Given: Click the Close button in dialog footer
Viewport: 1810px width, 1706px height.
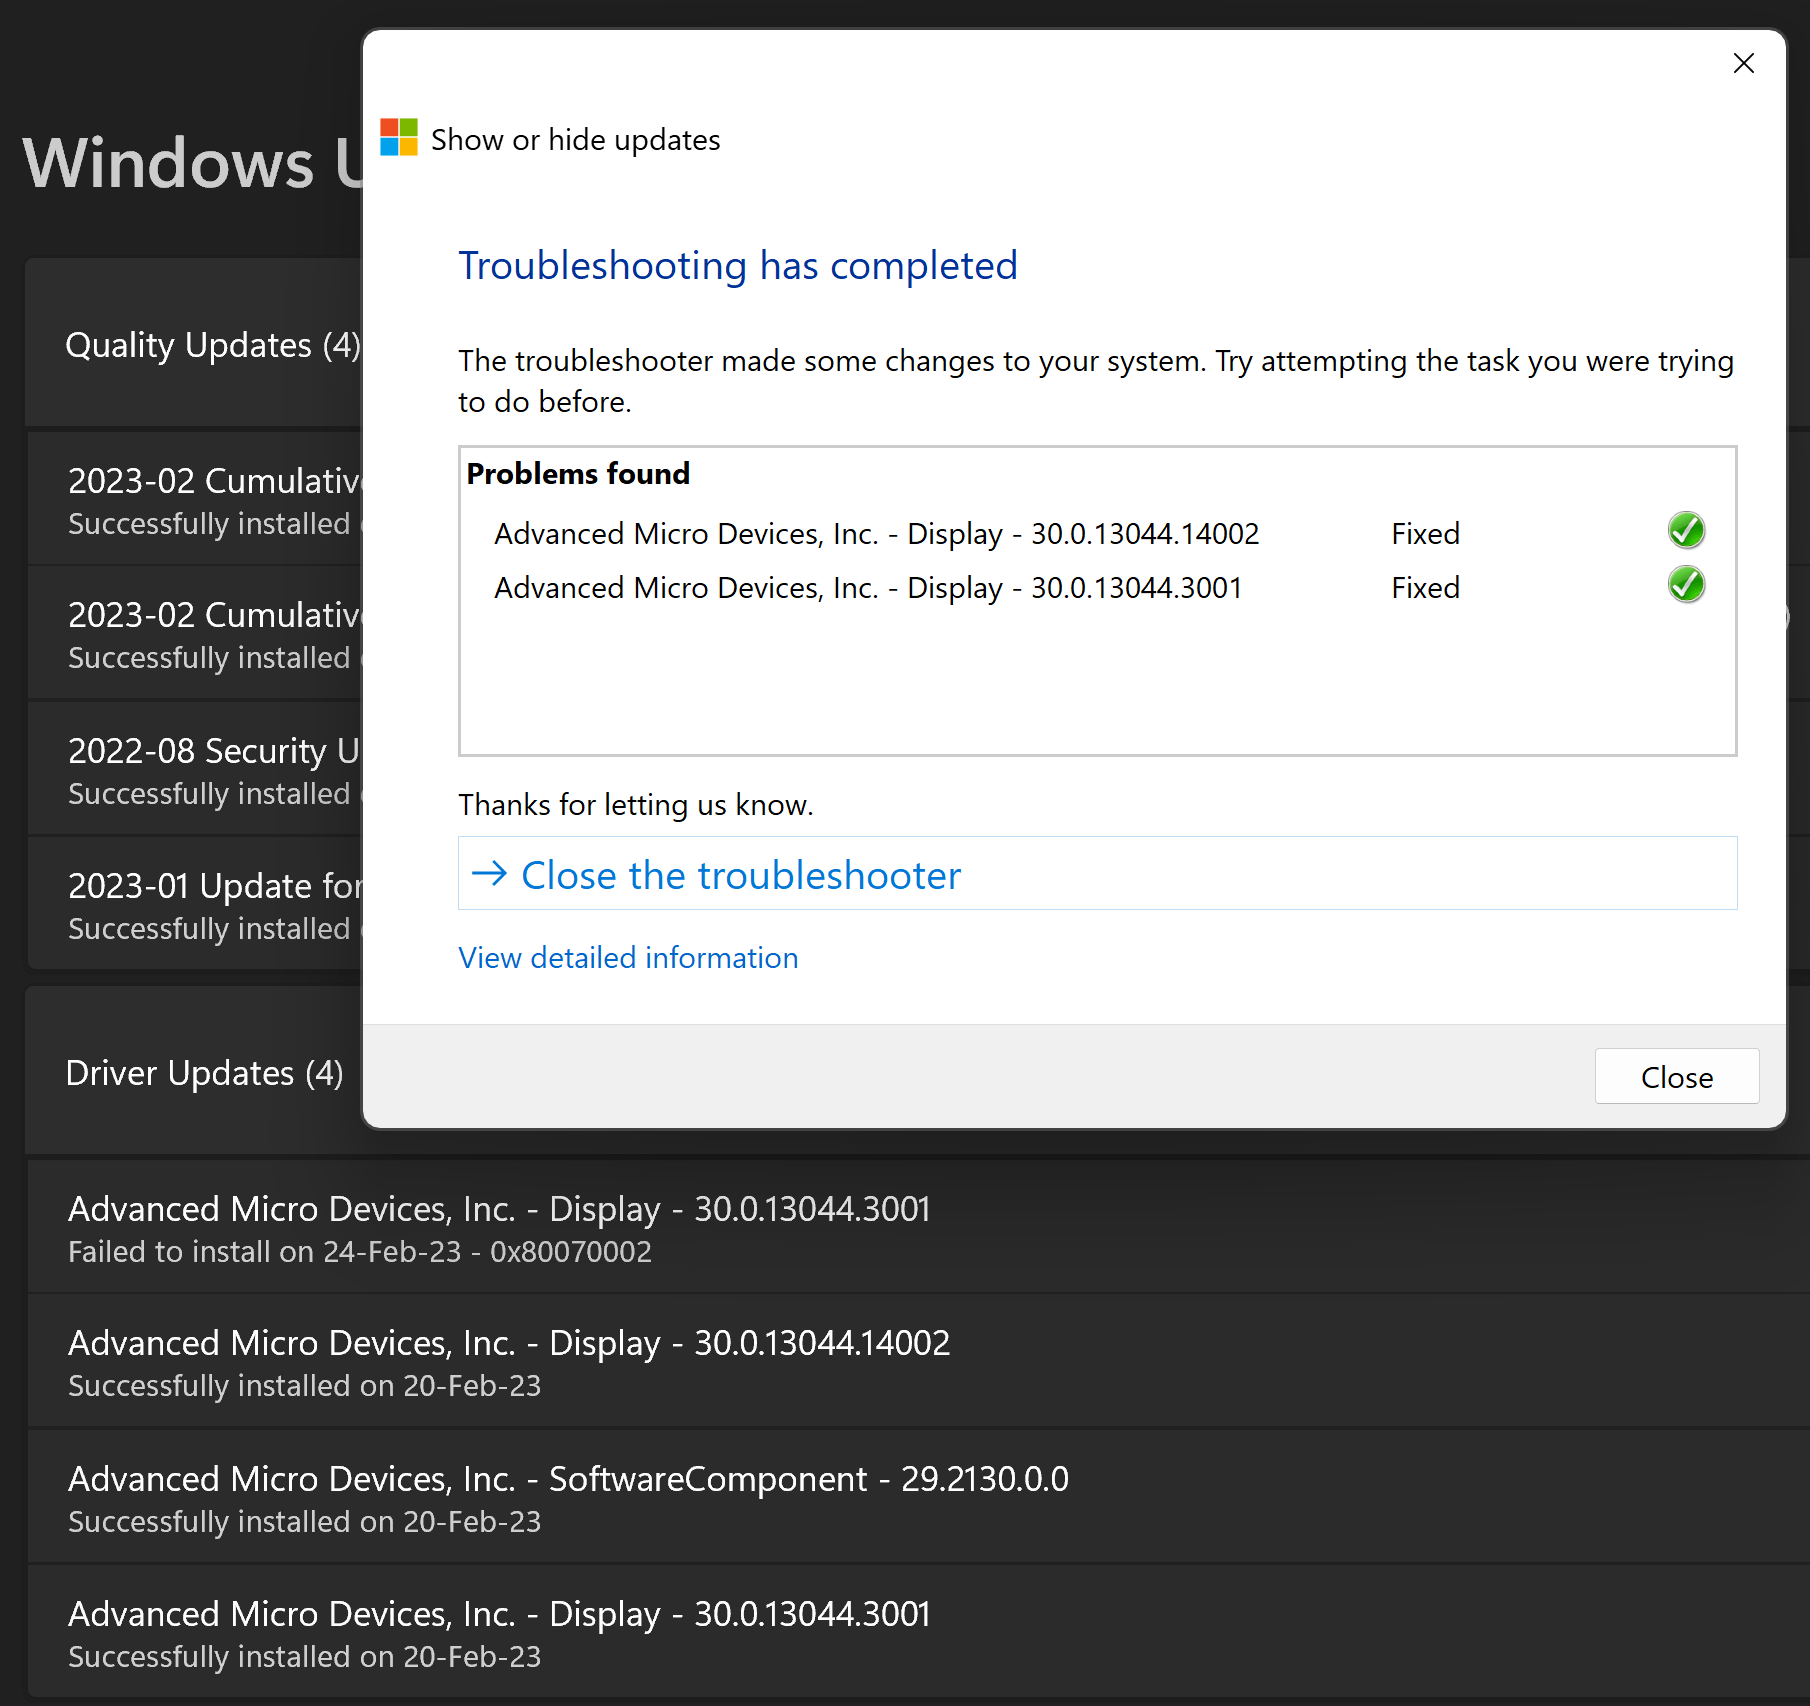Looking at the screenshot, I should coord(1676,1076).
